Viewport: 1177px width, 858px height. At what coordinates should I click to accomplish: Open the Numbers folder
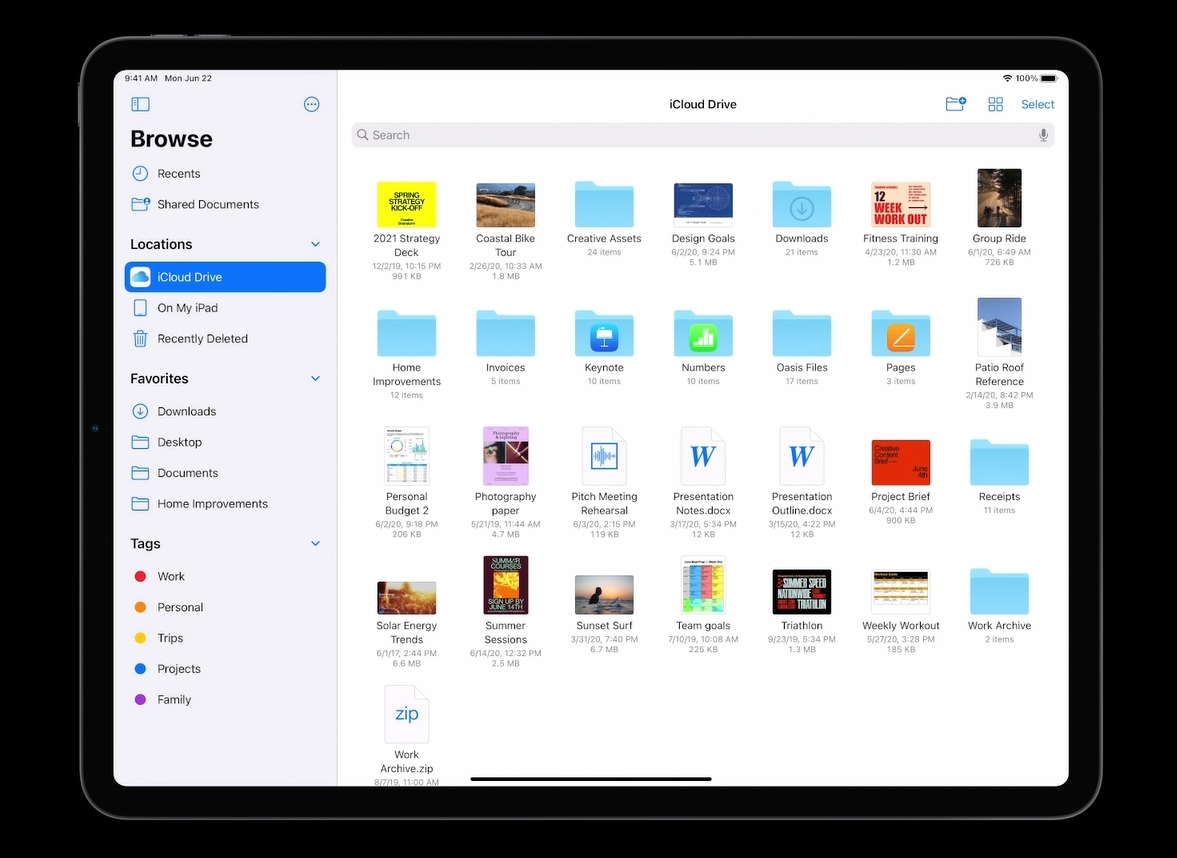click(x=703, y=334)
